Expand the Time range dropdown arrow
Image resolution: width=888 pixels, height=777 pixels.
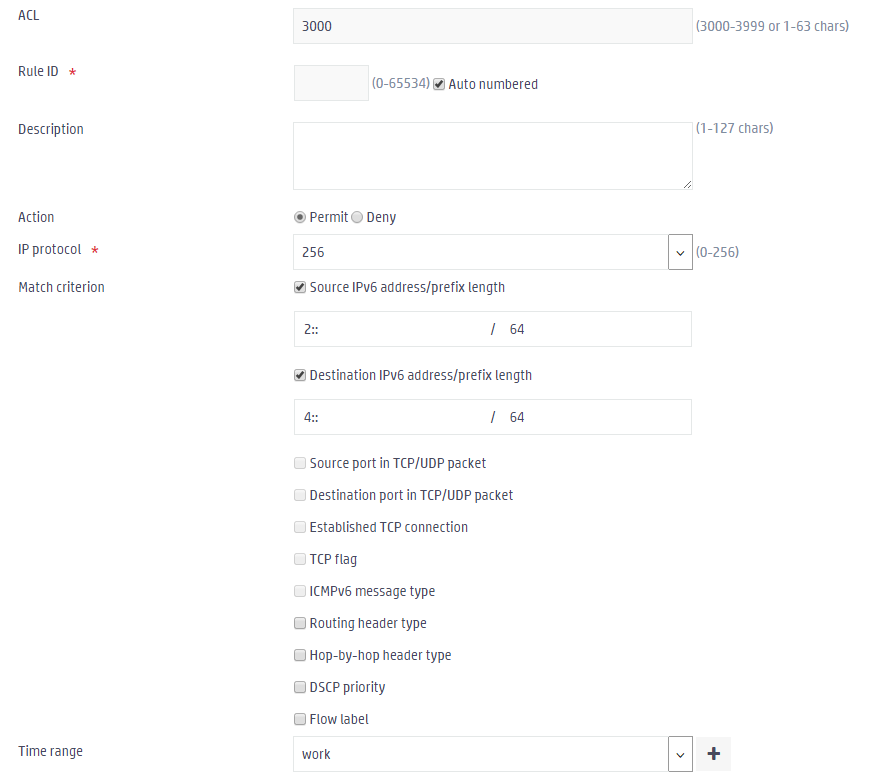[x=680, y=754]
